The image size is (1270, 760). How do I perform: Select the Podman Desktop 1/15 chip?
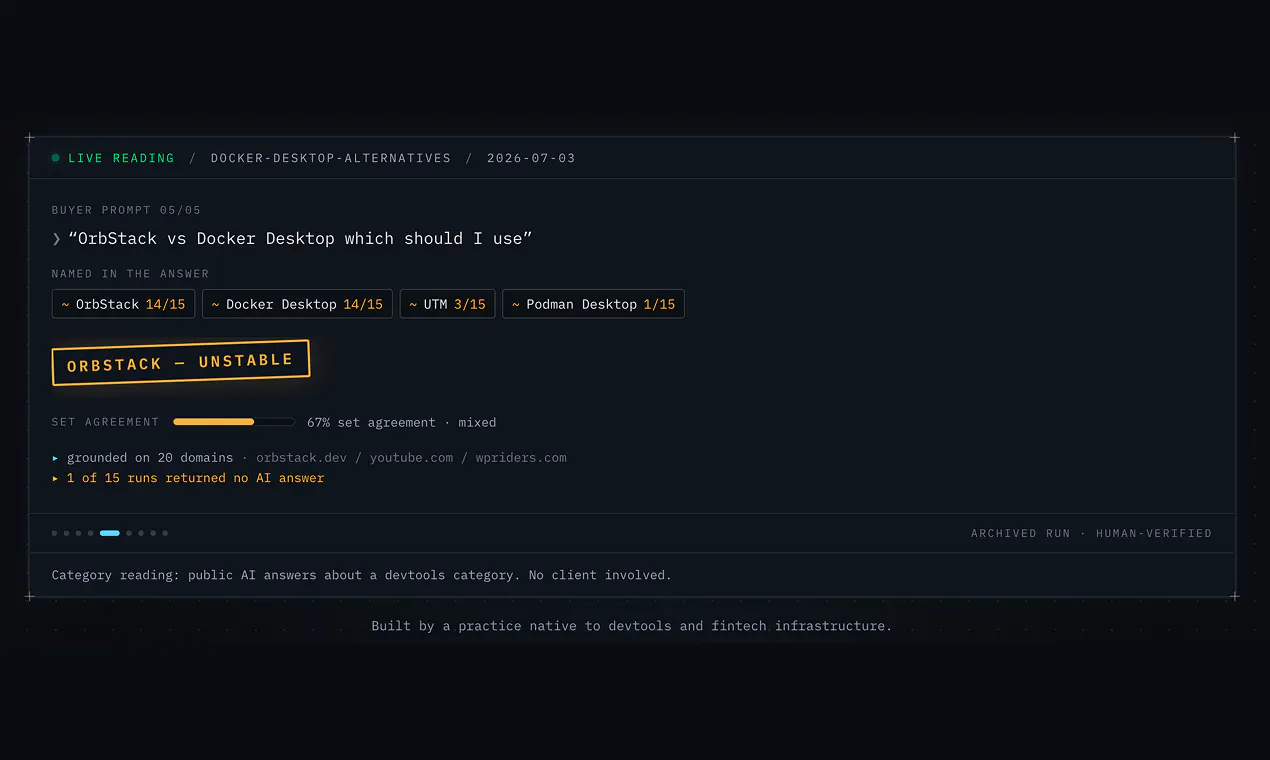(x=593, y=304)
